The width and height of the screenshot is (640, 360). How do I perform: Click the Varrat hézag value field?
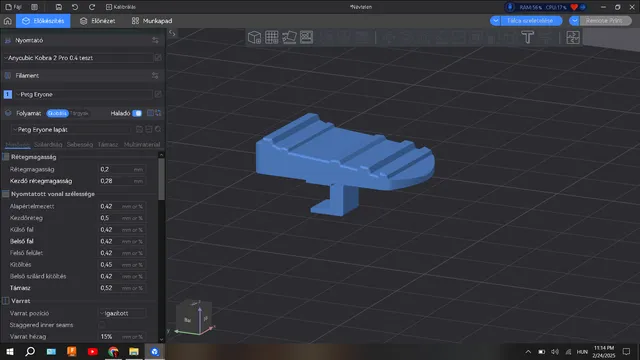pos(122,337)
